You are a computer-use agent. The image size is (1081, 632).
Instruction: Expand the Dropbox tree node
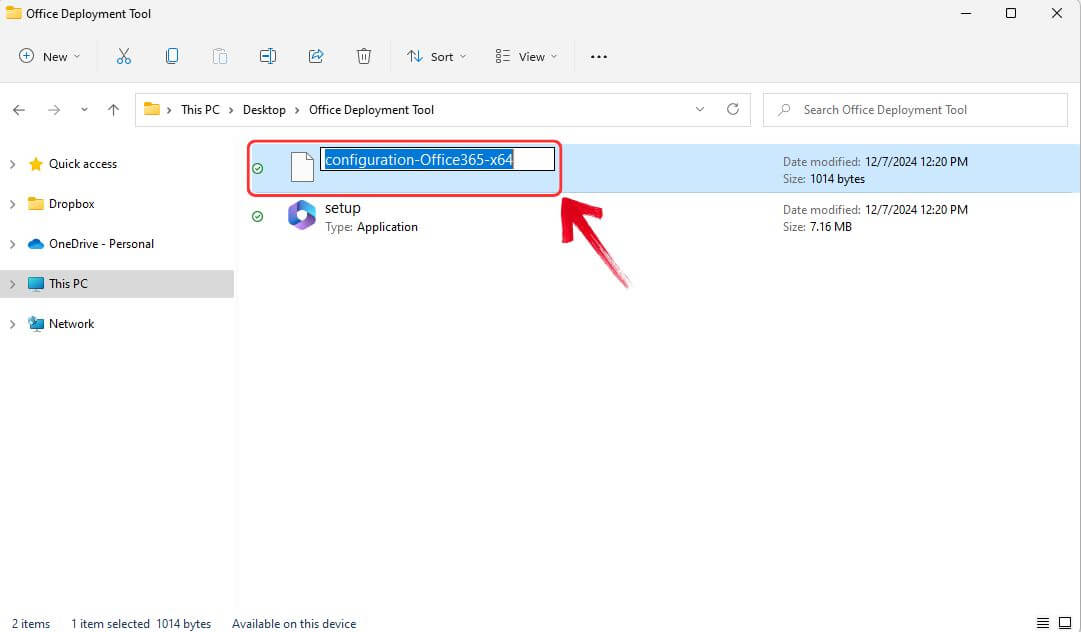click(x=12, y=204)
